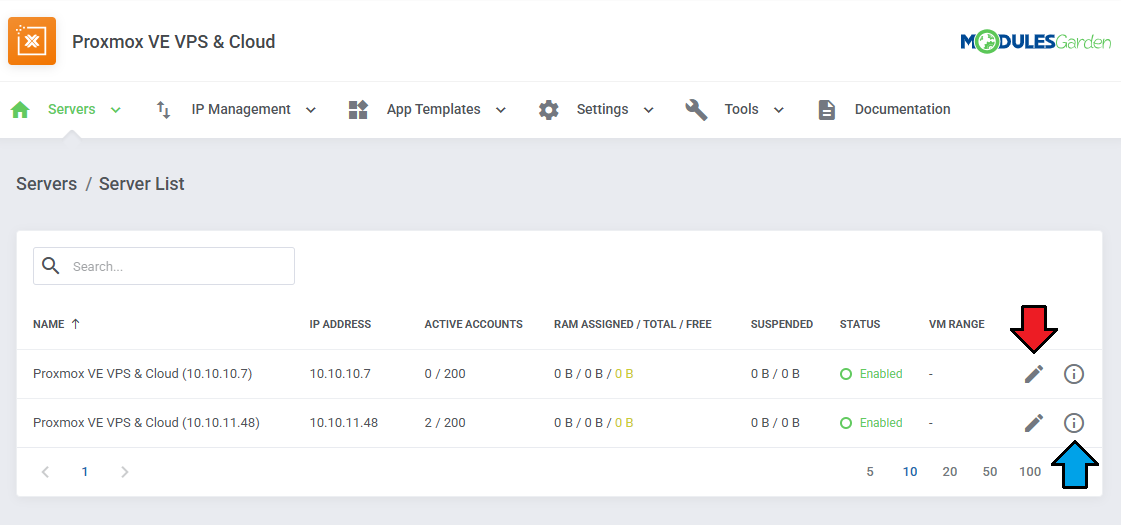This screenshot has height=525, width=1121.
Task: Click the Tools wrench icon
Action: coord(696,109)
